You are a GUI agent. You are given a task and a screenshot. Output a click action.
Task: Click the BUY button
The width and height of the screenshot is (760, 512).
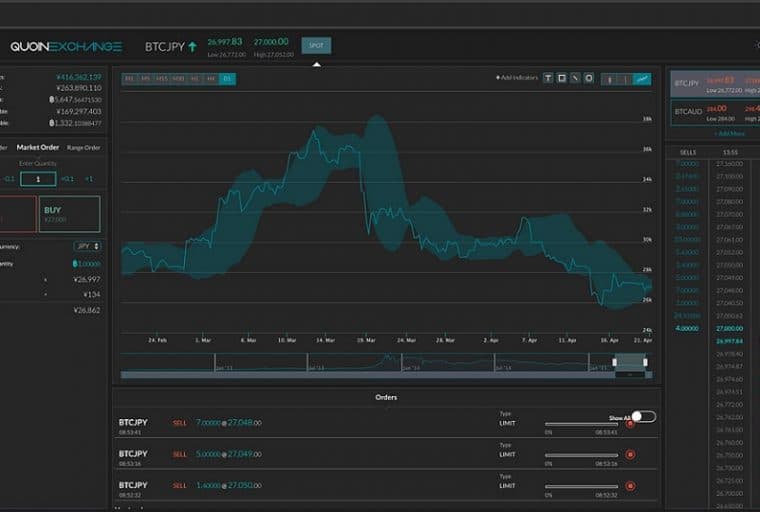(70, 214)
